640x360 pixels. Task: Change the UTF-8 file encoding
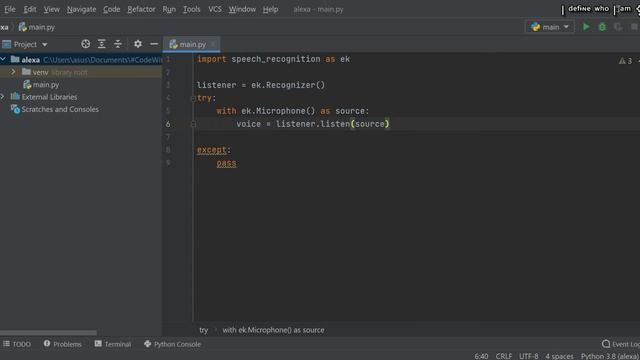pos(529,356)
